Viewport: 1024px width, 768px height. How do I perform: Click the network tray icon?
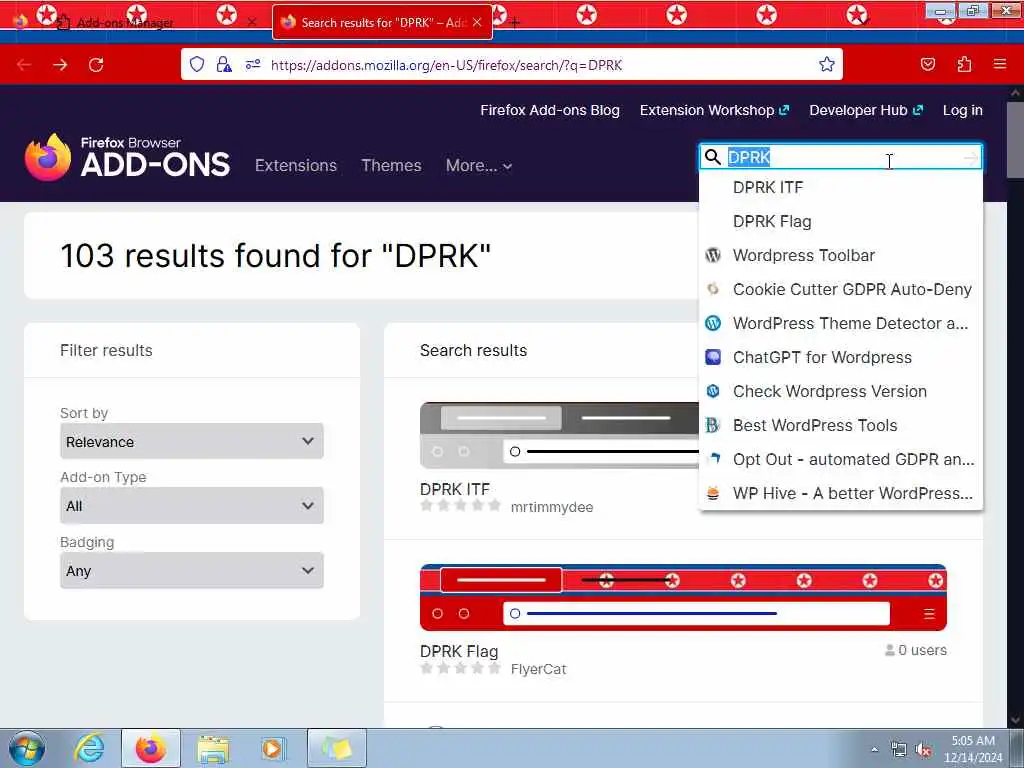click(899, 750)
